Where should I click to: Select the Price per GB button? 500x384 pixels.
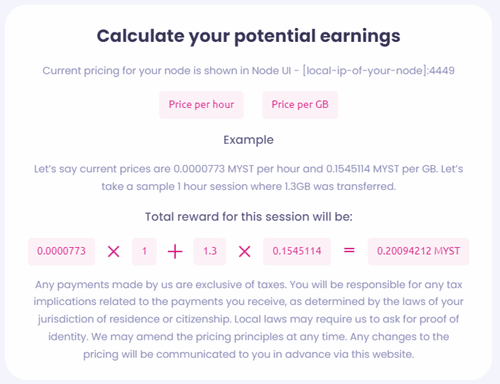(x=300, y=105)
